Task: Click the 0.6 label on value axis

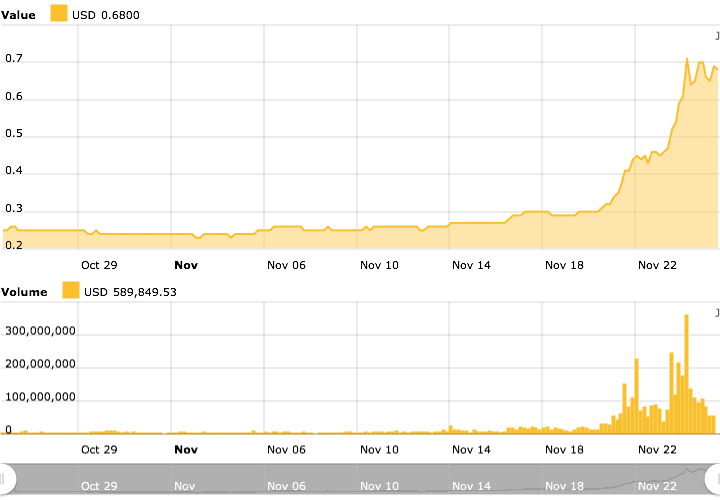Action: click(14, 96)
